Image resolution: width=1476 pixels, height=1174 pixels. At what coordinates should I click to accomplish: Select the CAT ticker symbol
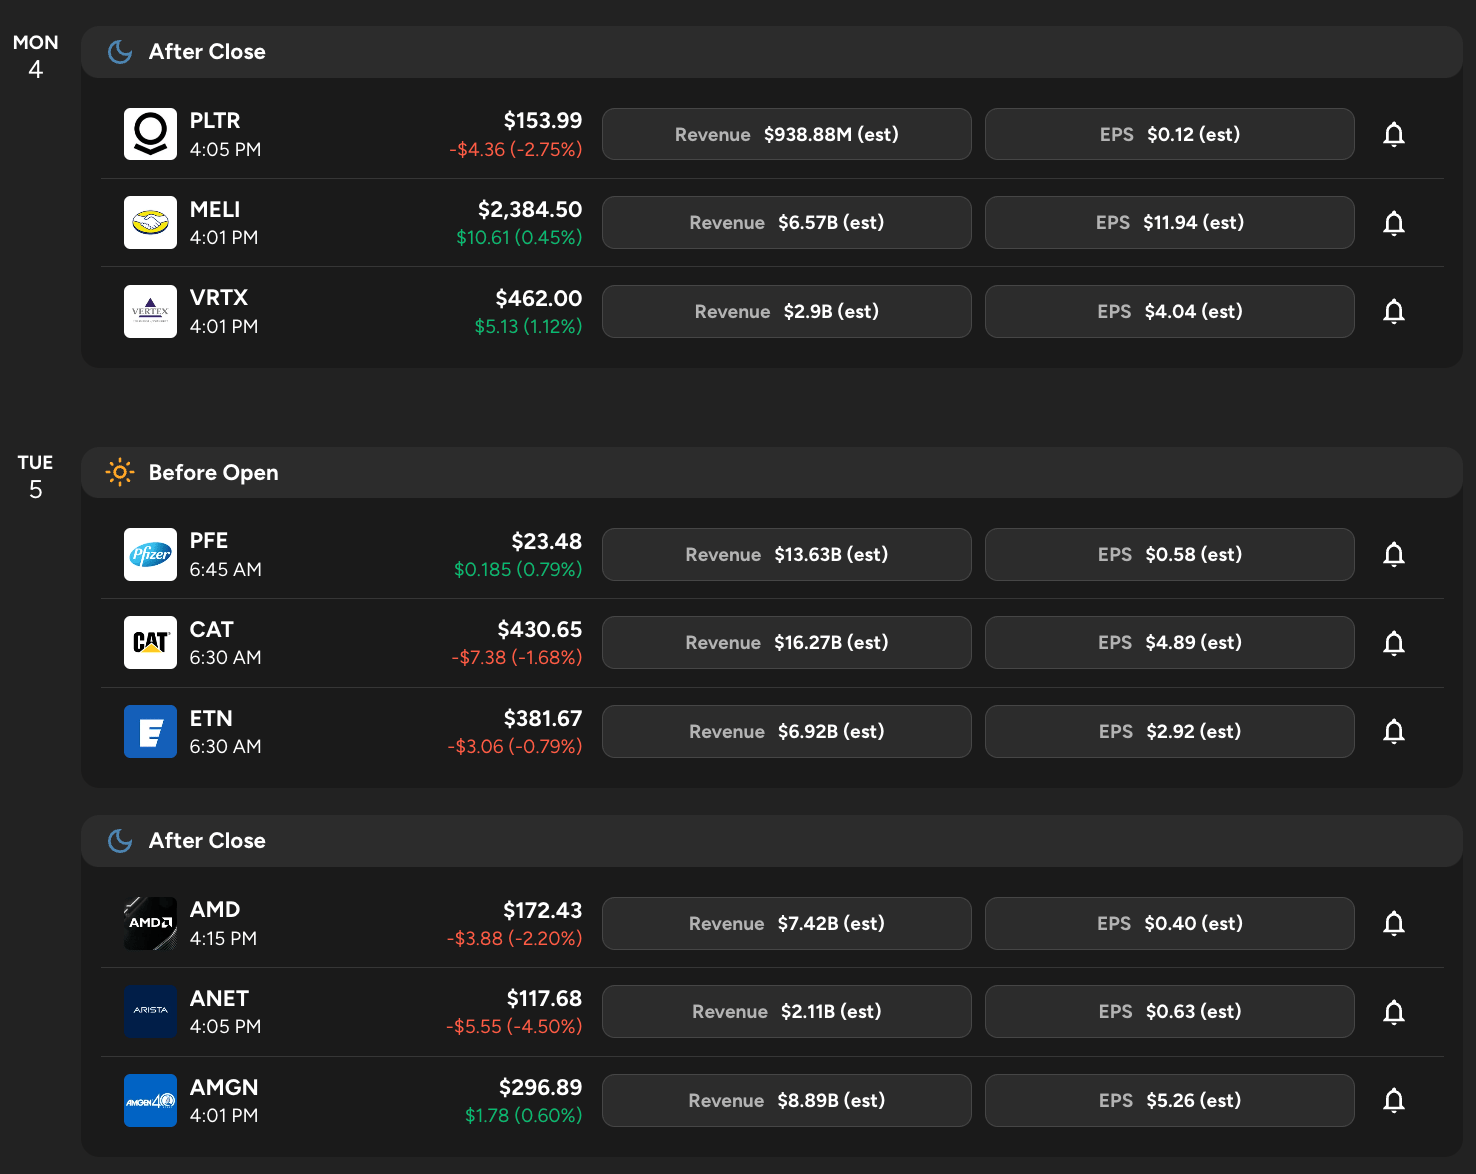[x=212, y=629]
